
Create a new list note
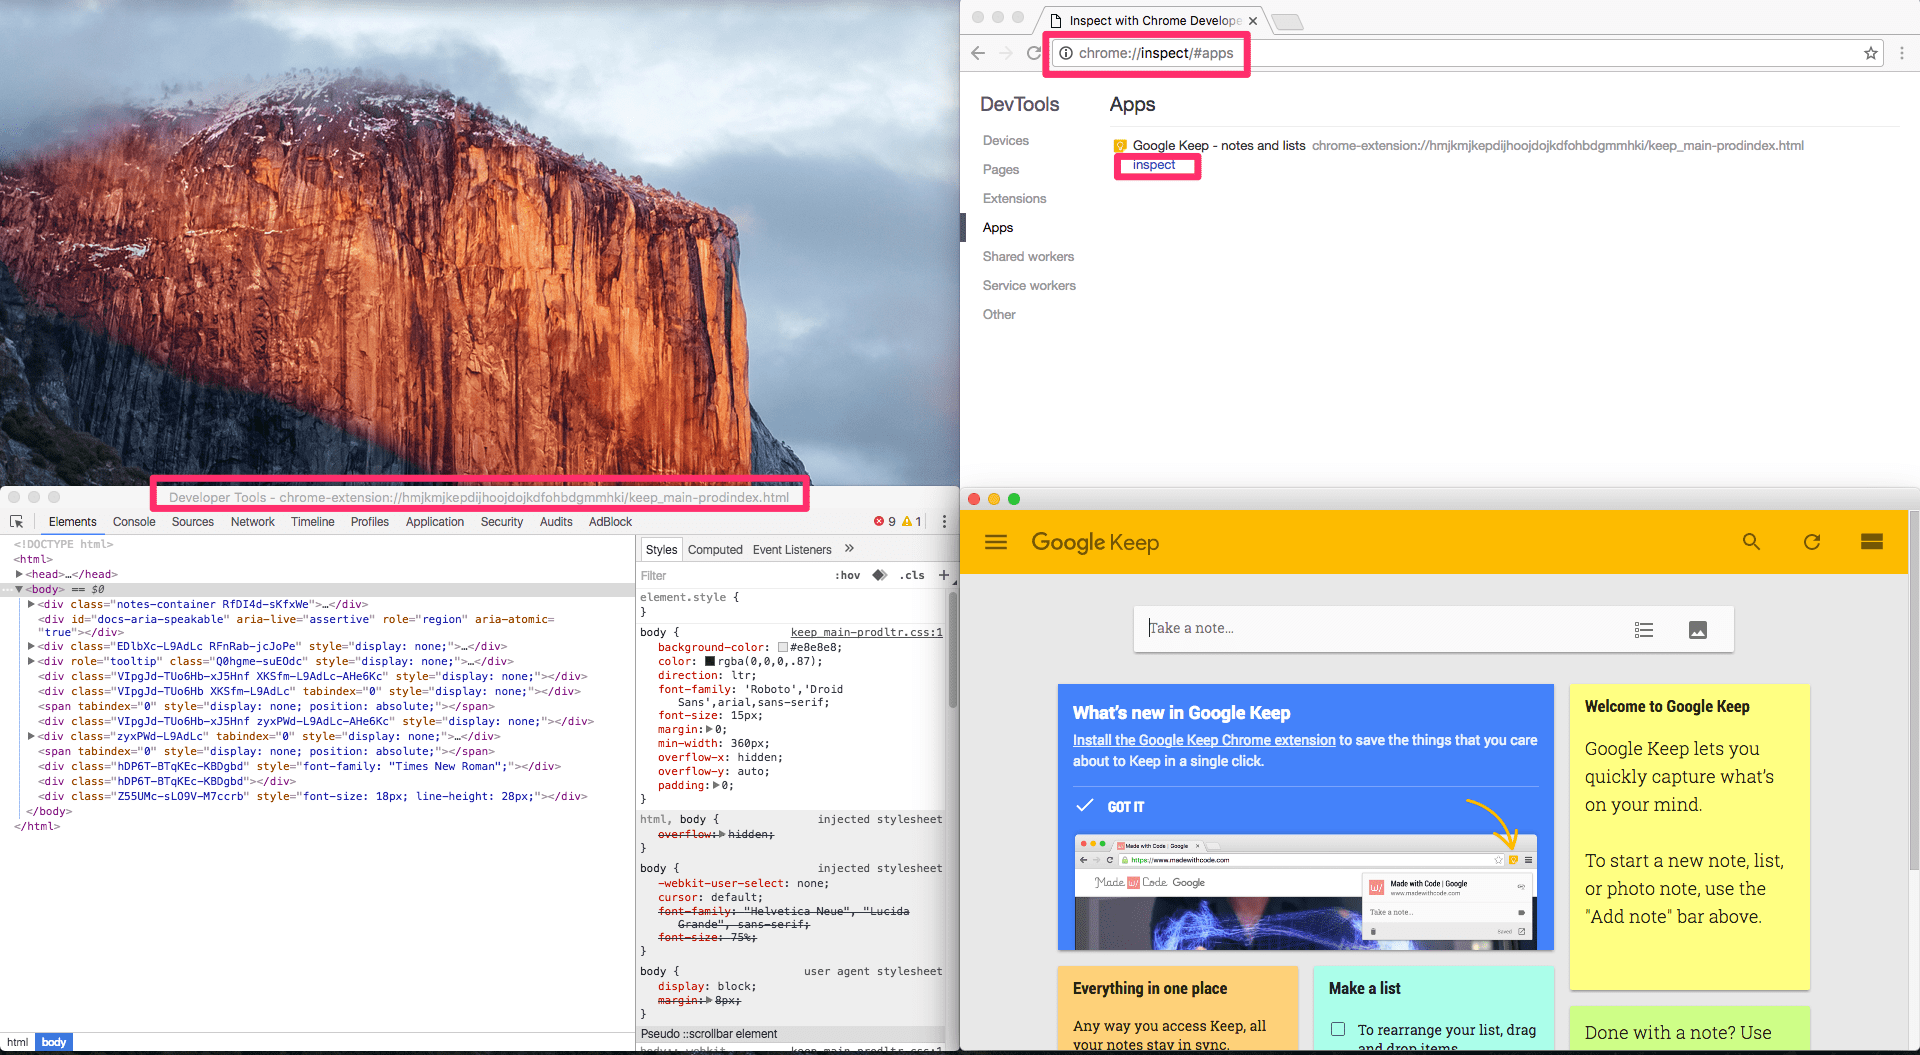tap(1644, 630)
